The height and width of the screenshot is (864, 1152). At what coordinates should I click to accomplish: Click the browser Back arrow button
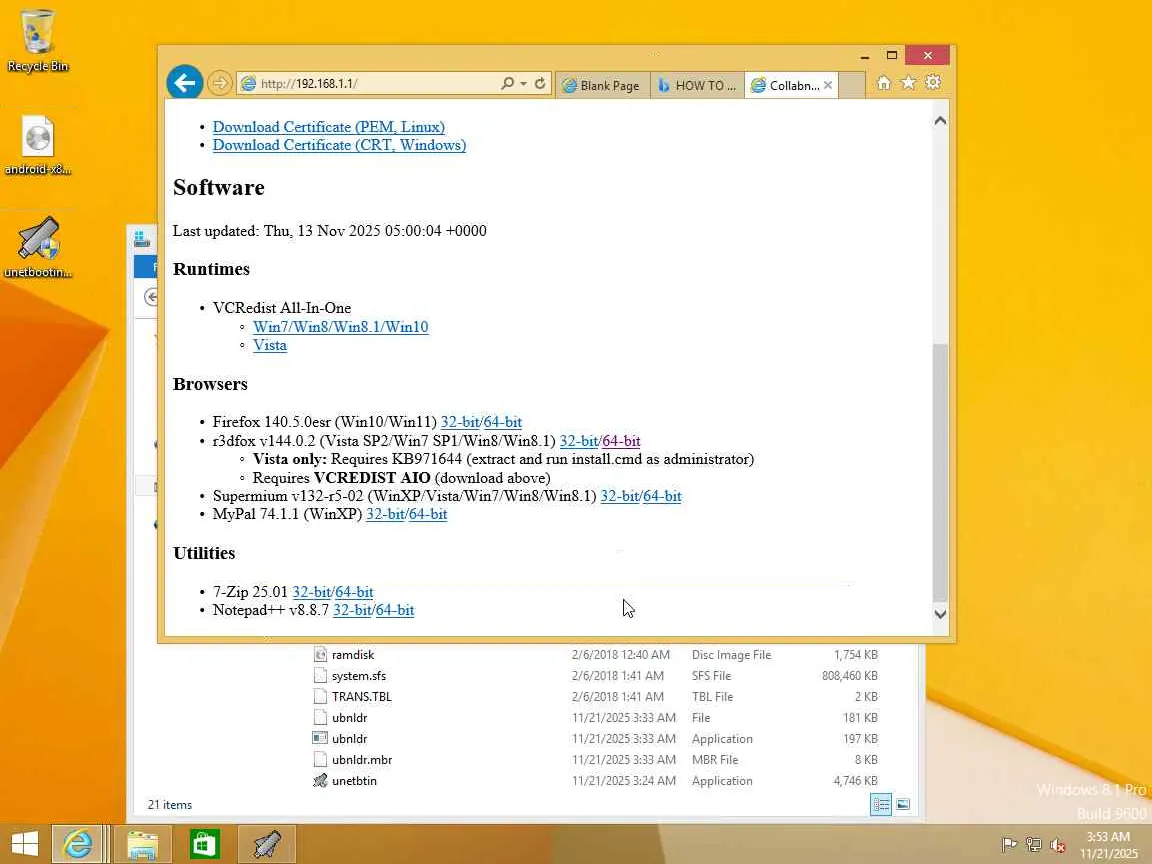[x=184, y=82]
